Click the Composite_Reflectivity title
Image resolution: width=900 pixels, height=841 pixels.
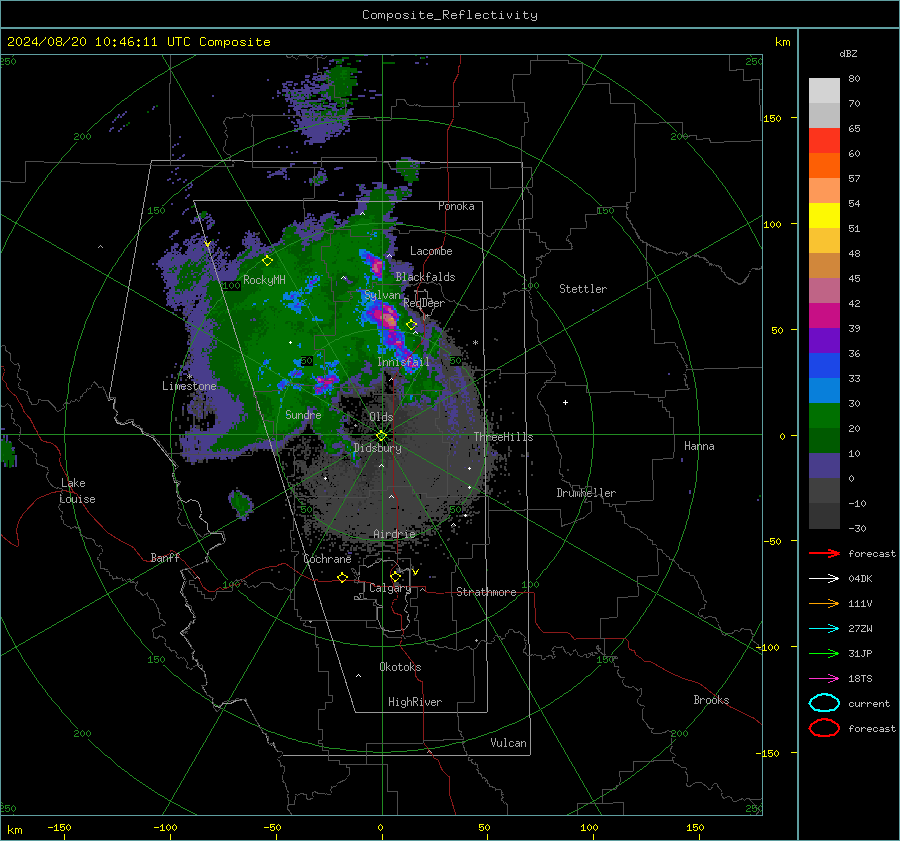(450, 15)
